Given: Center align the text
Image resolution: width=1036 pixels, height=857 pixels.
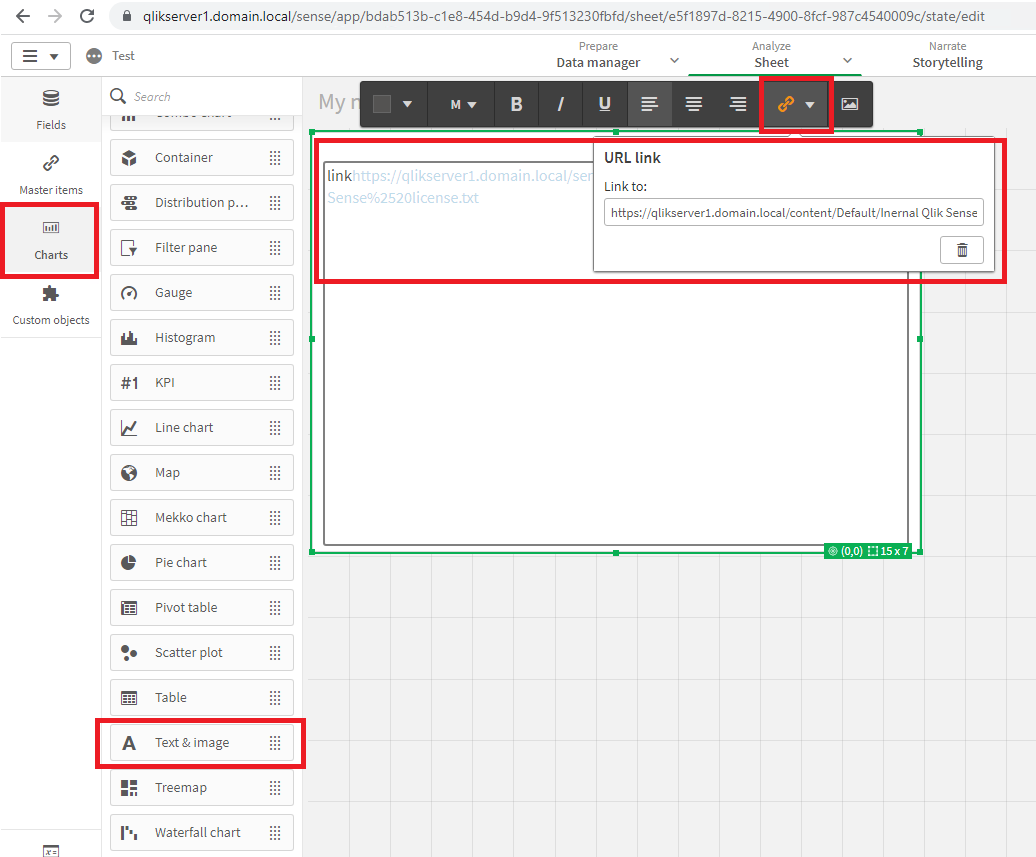Looking at the screenshot, I should (x=694, y=104).
